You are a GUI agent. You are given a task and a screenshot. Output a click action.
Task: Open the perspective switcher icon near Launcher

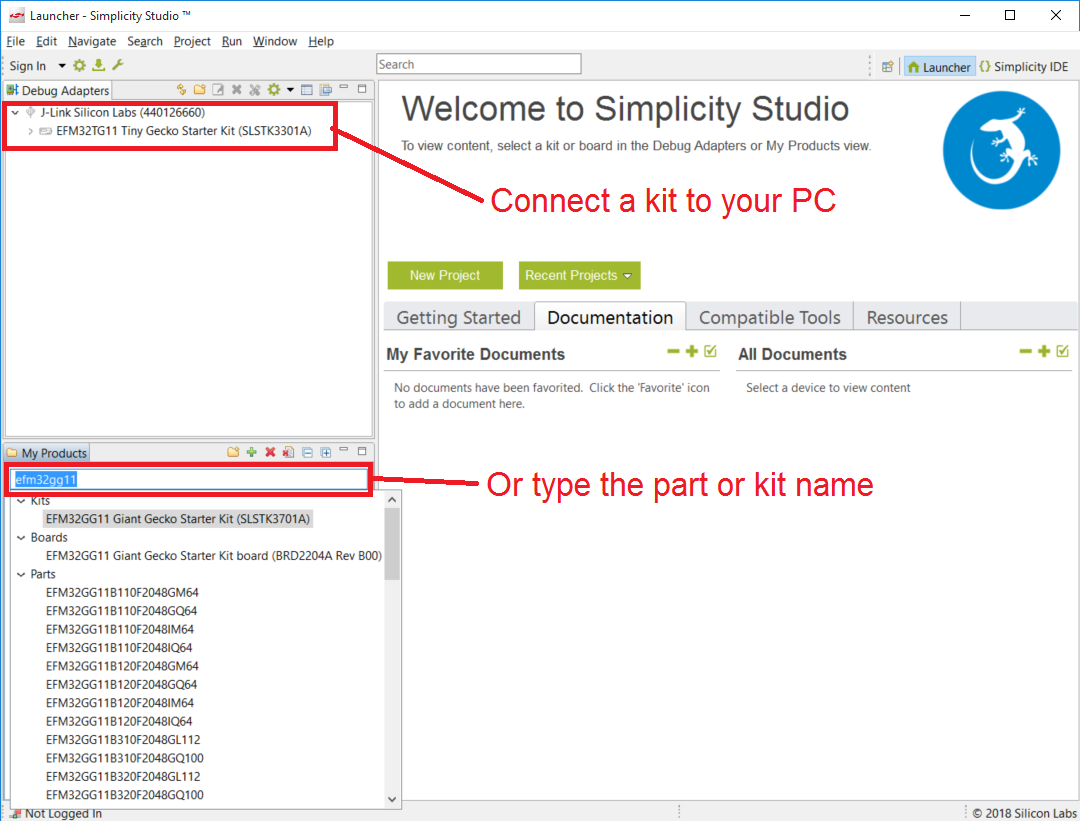tap(888, 66)
